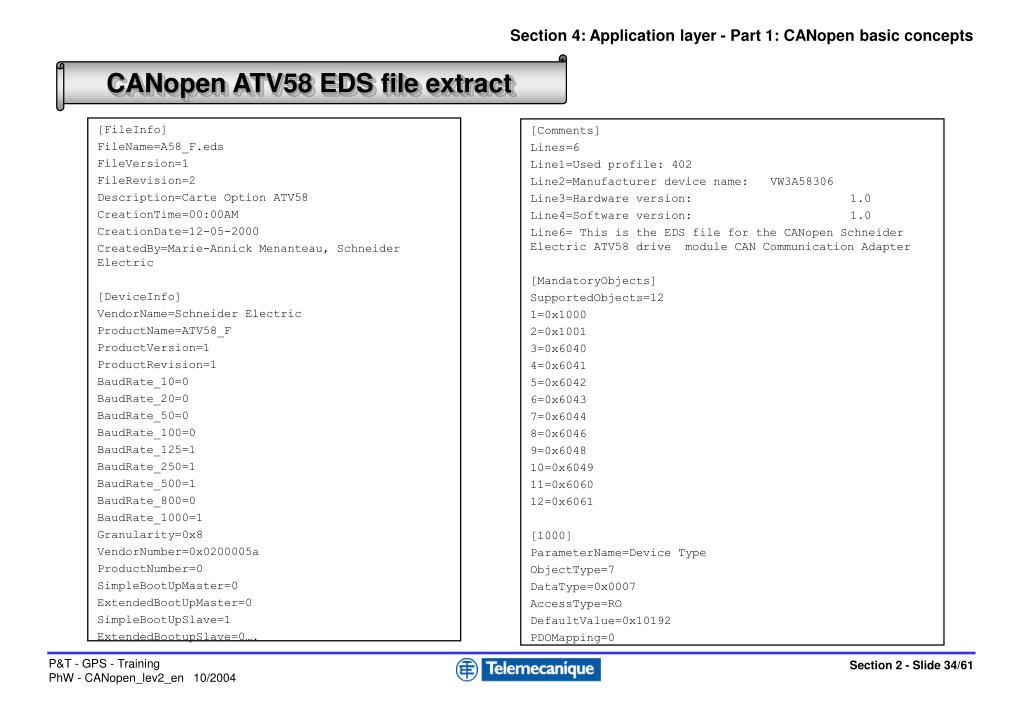1023x708 pixels.
Task: Select the DataType=0x0007 line
Action: [x=583, y=587]
